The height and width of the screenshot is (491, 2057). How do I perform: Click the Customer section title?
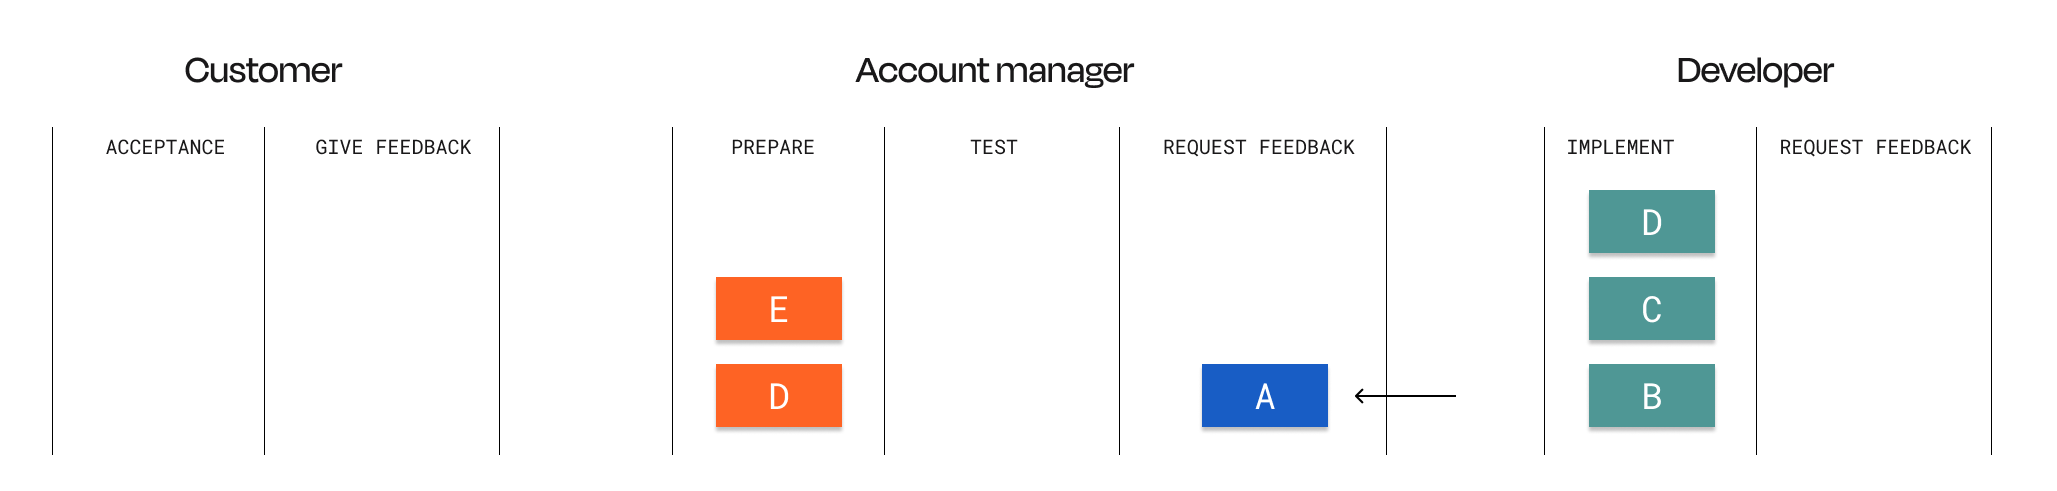(x=263, y=70)
